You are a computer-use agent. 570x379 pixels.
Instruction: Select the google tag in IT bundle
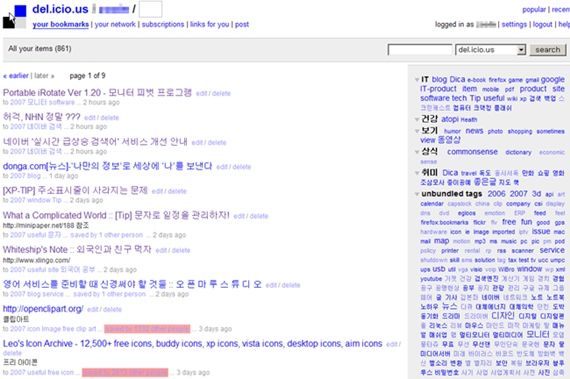[553, 80]
